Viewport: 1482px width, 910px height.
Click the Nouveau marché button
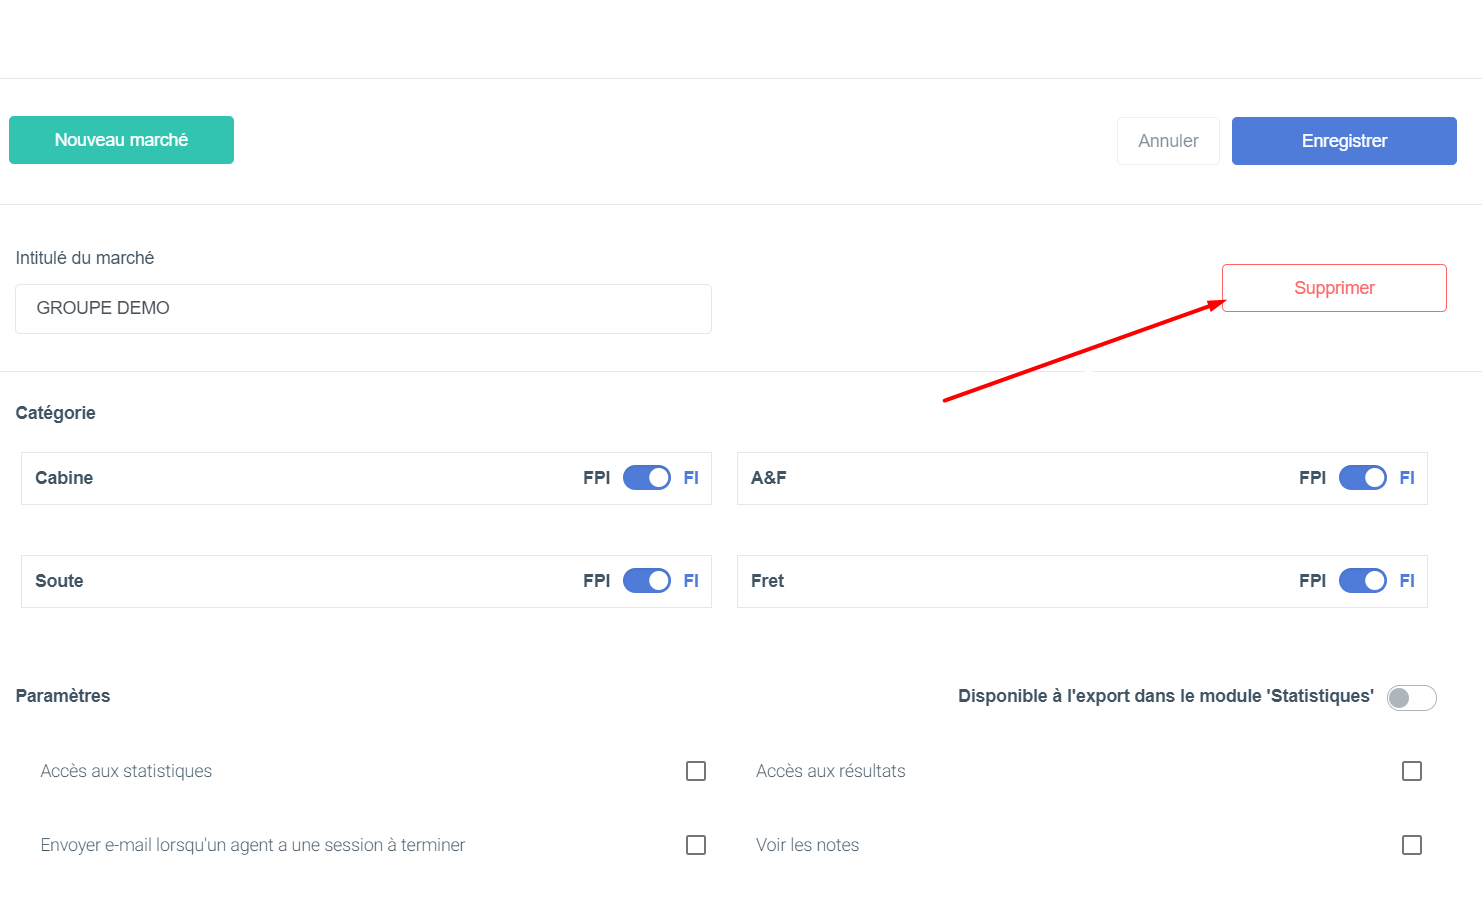tap(121, 140)
